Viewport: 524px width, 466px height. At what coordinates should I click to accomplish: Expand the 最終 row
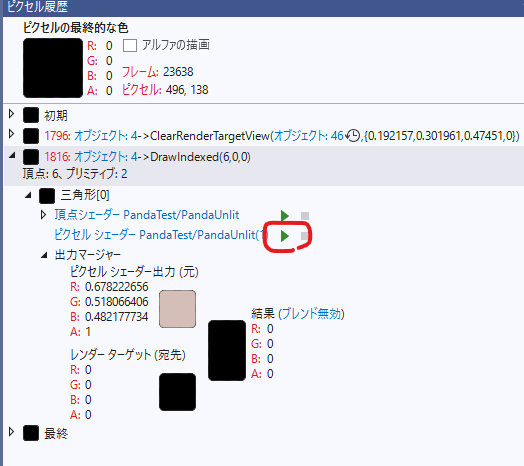(x=11, y=432)
